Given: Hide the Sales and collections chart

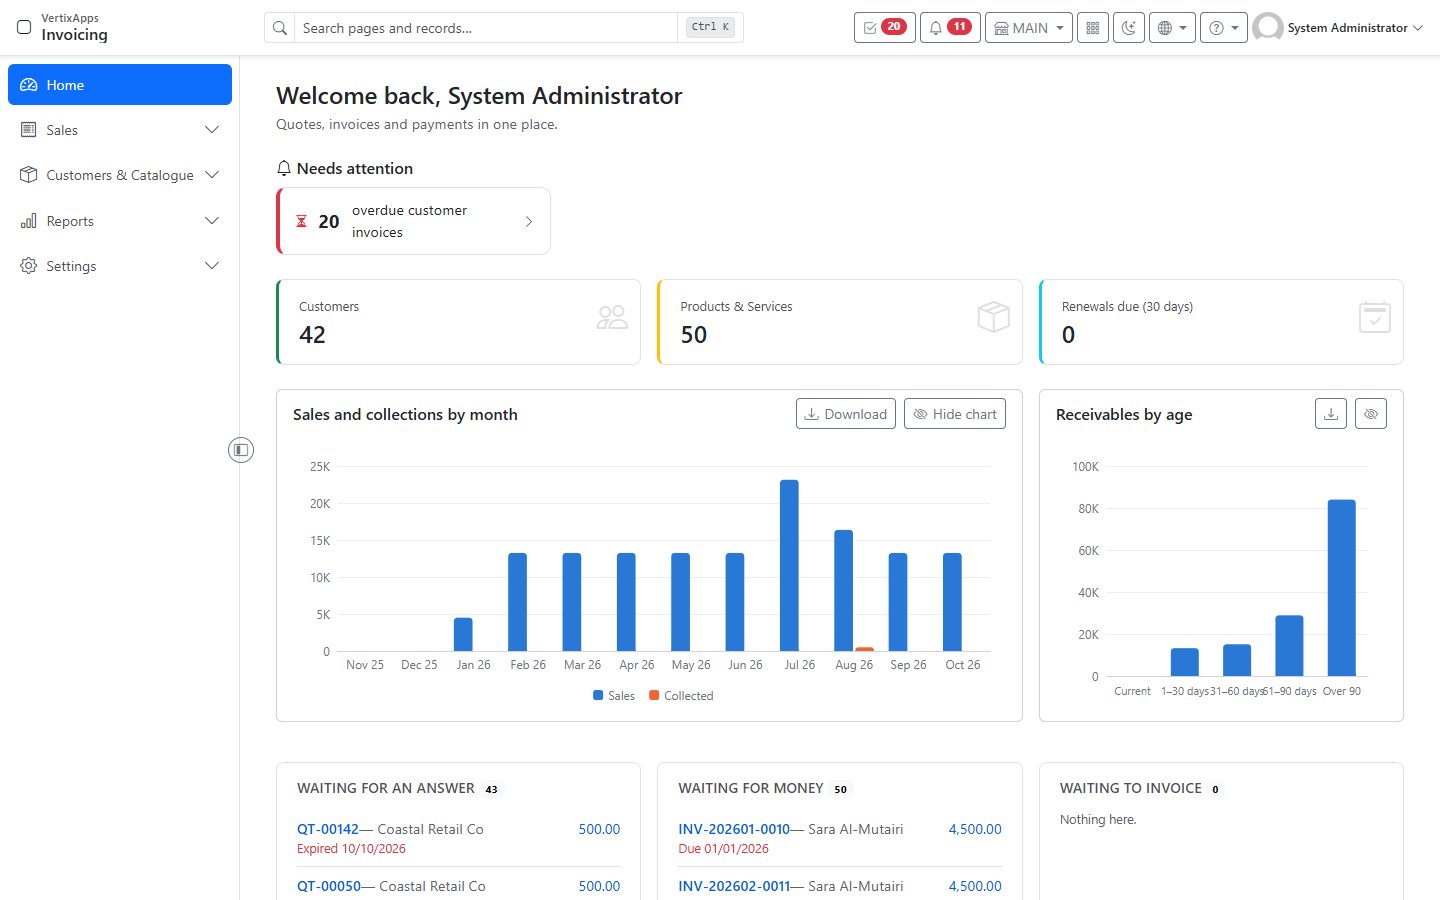Looking at the screenshot, I should (955, 414).
